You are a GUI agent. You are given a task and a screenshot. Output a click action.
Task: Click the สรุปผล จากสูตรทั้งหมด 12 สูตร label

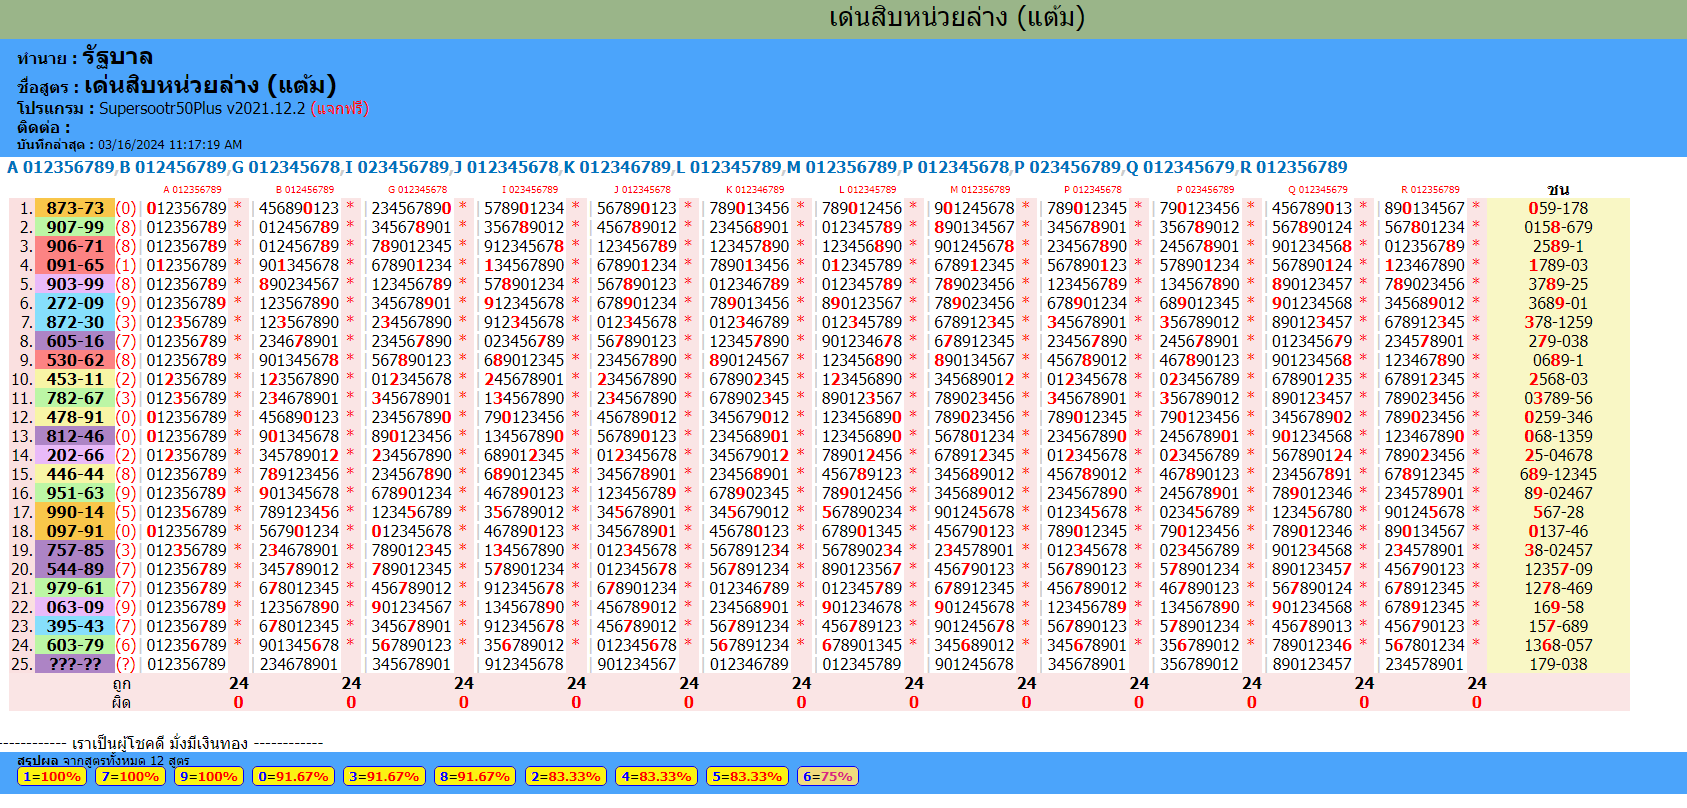[x=104, y=761]
